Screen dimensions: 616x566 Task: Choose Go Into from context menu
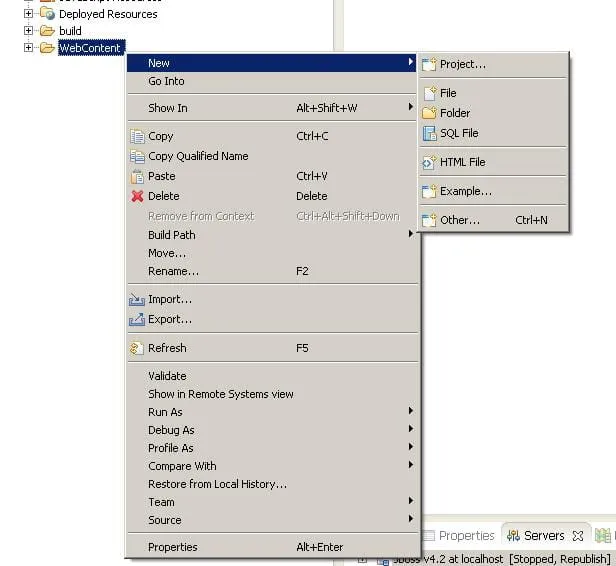[271, 81]
